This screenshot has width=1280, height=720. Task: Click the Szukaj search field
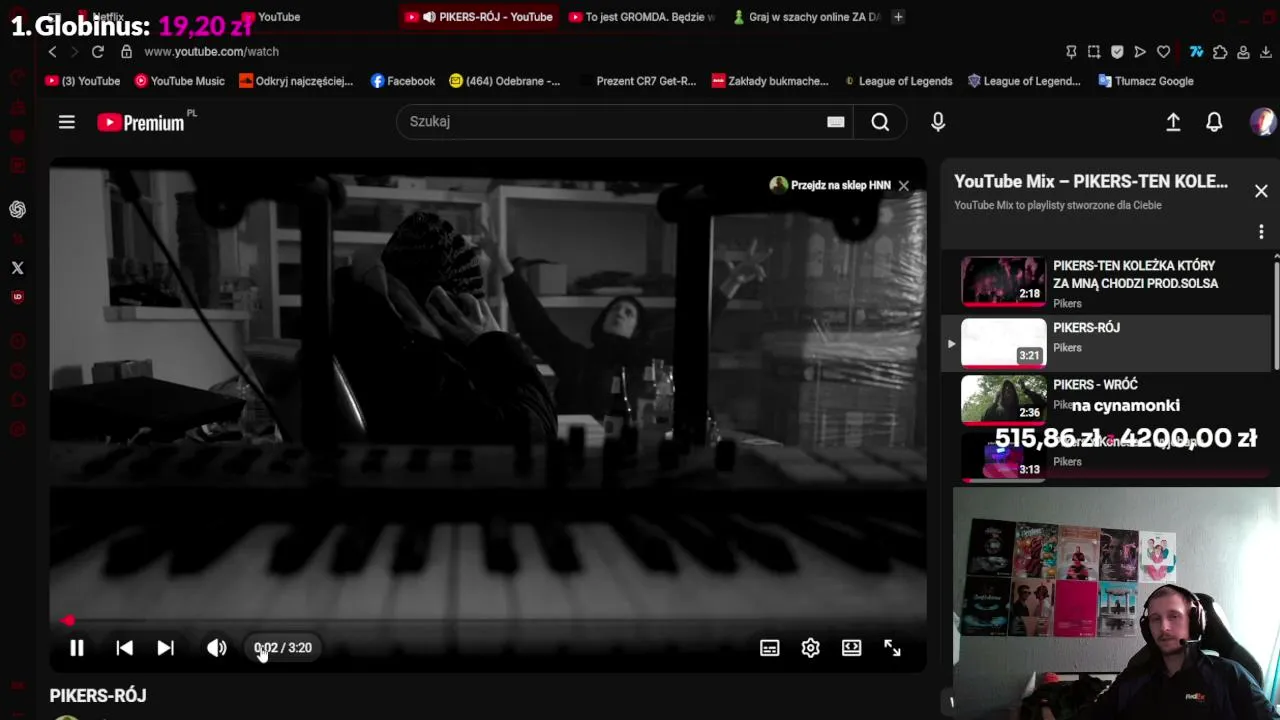pyautogui.click(x=610, y=122)
